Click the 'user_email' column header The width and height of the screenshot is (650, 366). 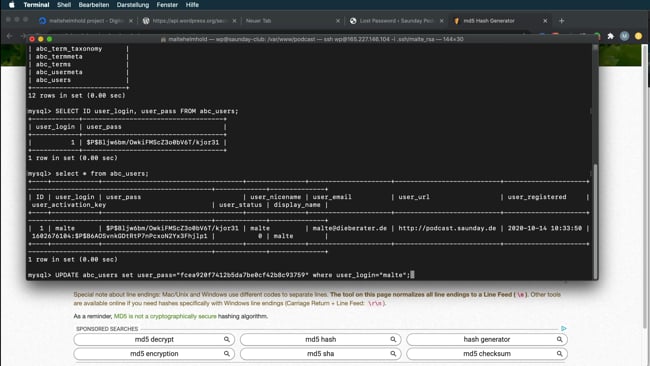click(332, 197)
